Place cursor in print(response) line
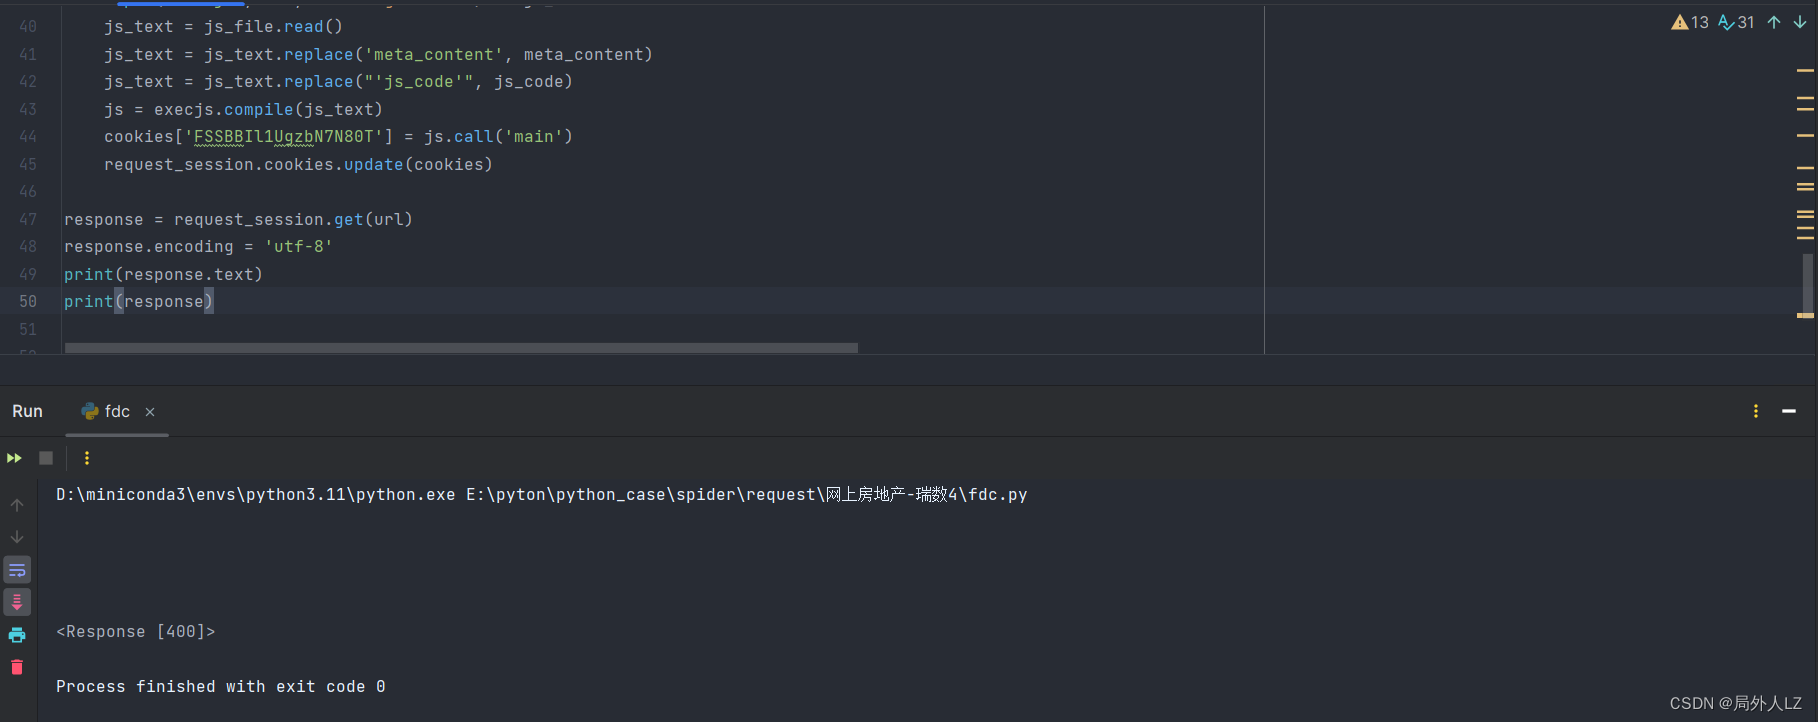 click(x=139, y=302)
